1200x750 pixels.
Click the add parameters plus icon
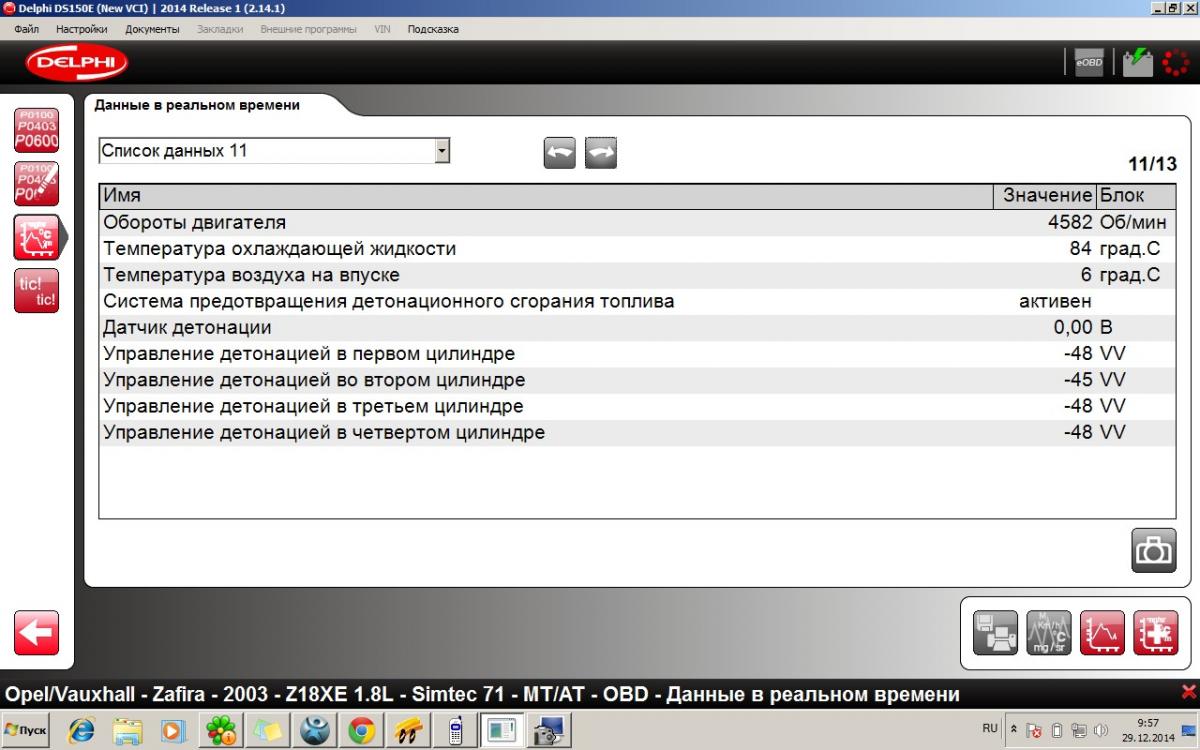[1155, 633]
